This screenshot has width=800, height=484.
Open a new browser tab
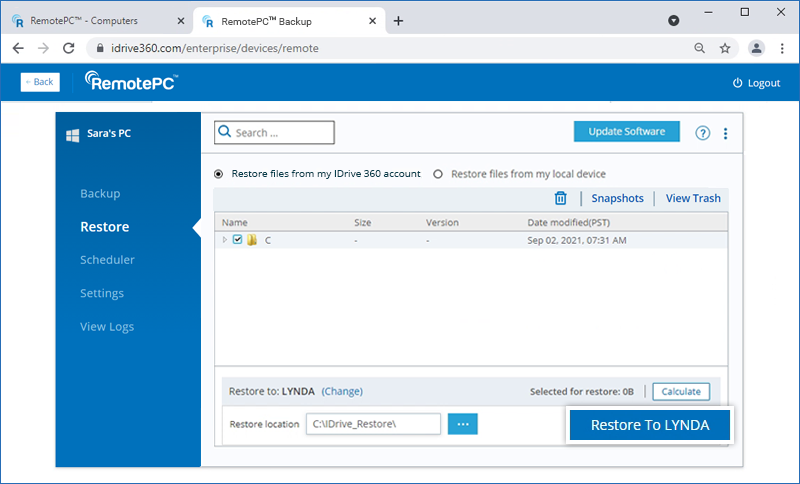click(x=398, y=21)
